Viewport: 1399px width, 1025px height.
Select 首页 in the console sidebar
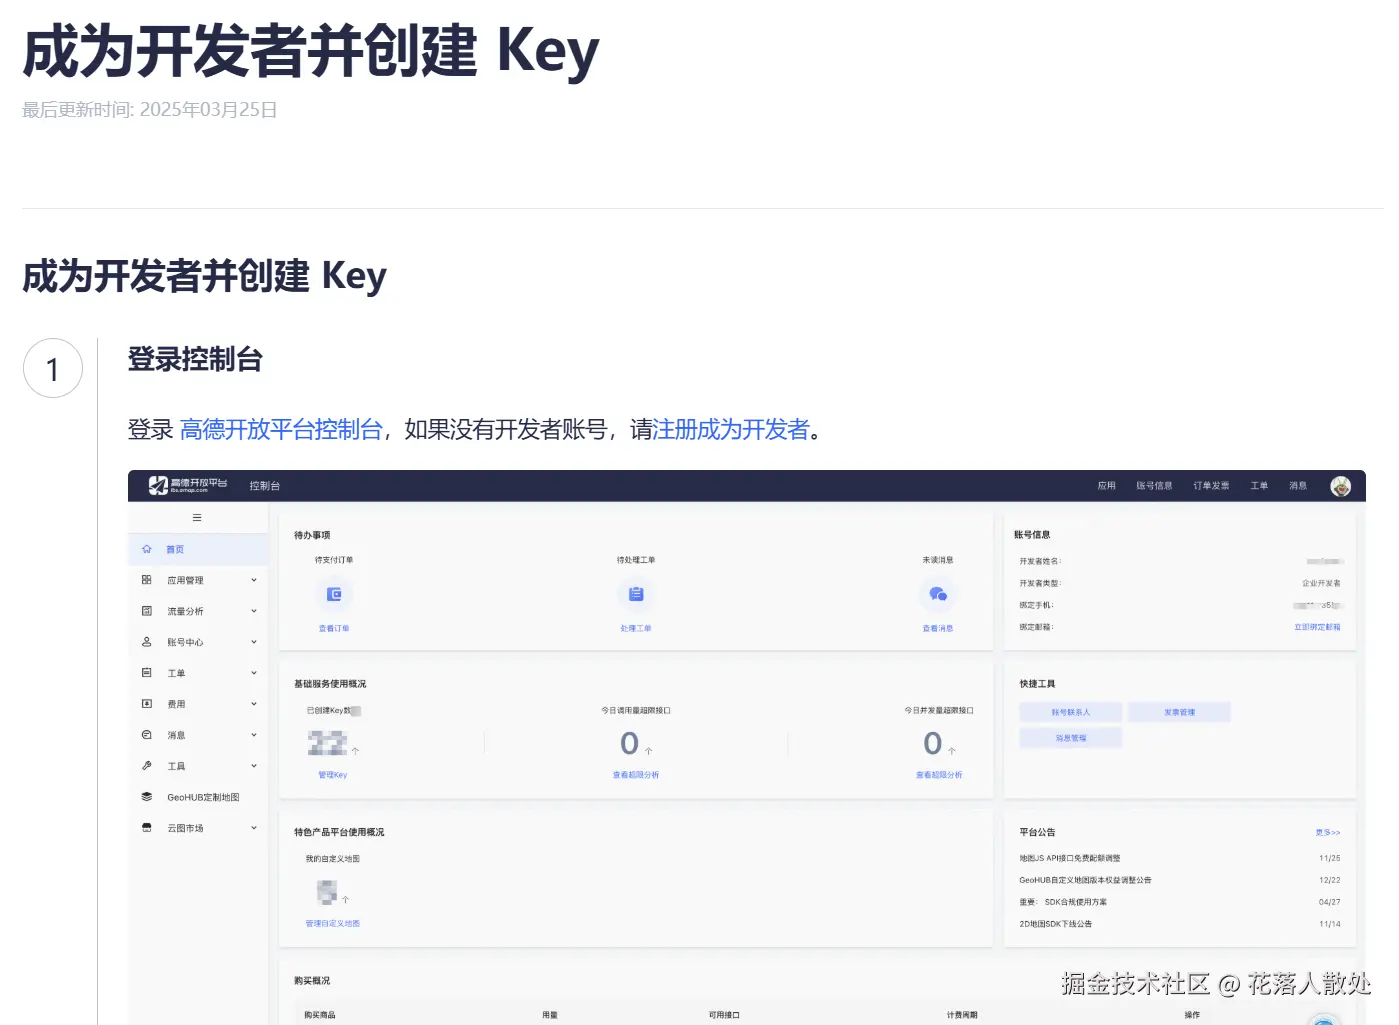pos(198,549)
